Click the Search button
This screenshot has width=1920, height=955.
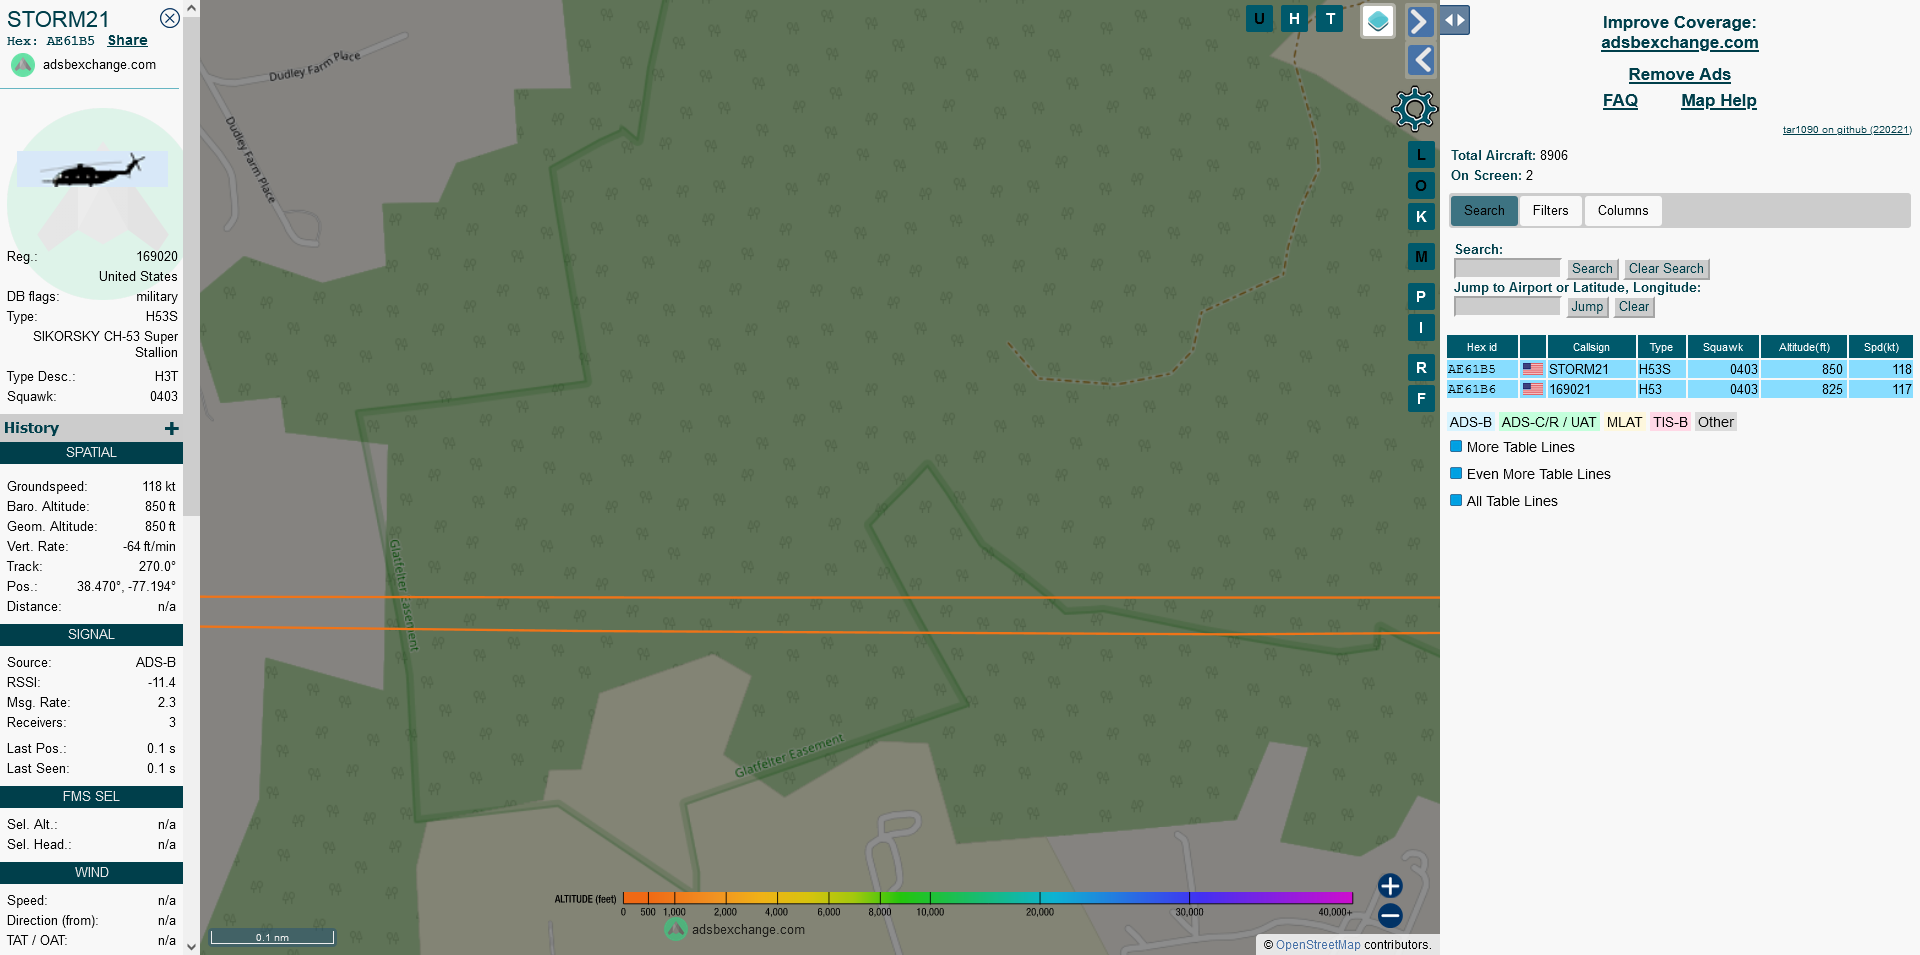click(x=1592, y=269)
